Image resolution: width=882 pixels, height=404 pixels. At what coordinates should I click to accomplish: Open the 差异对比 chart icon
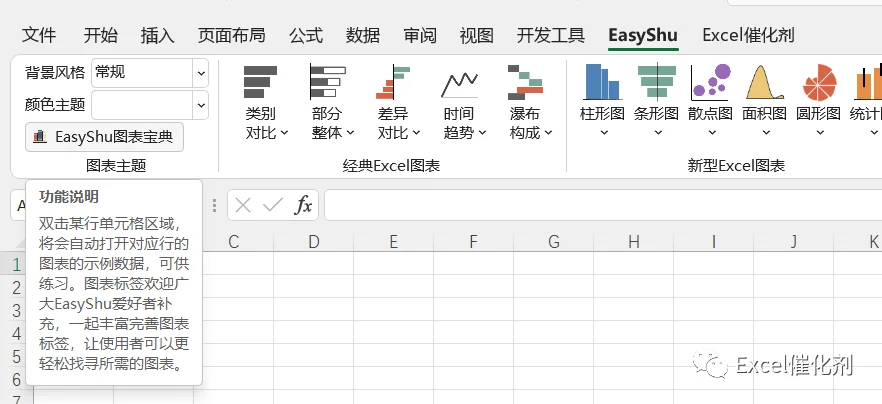tap(393, 82)
